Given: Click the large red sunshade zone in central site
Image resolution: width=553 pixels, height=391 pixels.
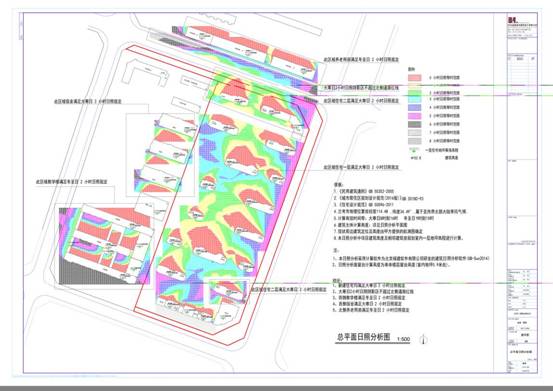Looking at the screenshot, I should pyautogui.click(x=207, y=242).
